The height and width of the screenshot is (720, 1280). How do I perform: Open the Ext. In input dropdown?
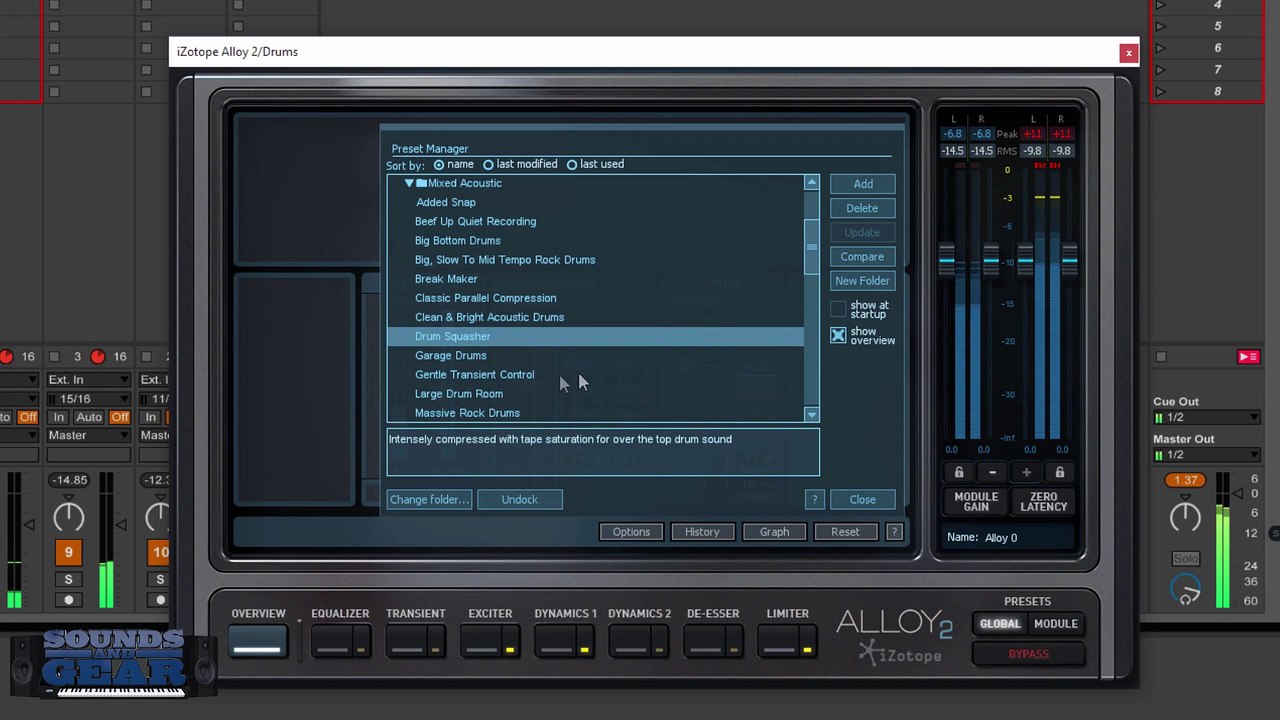[x=87, y=380]
